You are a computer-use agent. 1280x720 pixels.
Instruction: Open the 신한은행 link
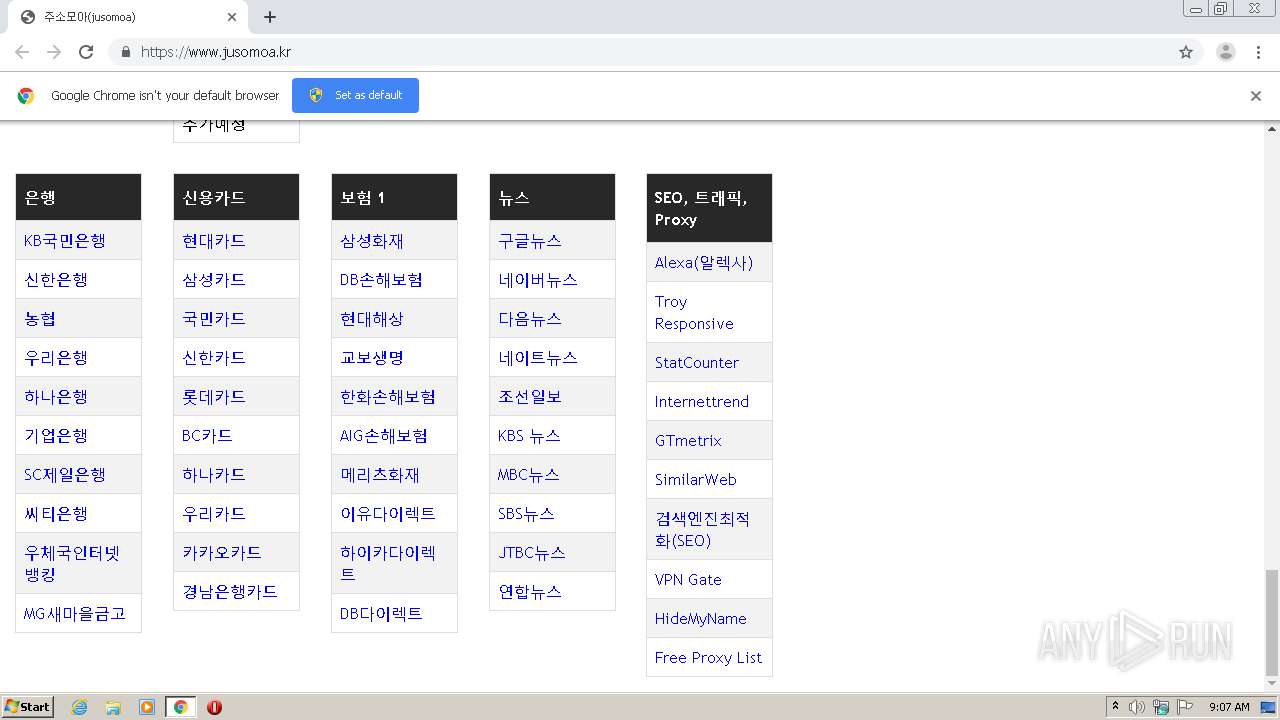[x=56, y=280]
